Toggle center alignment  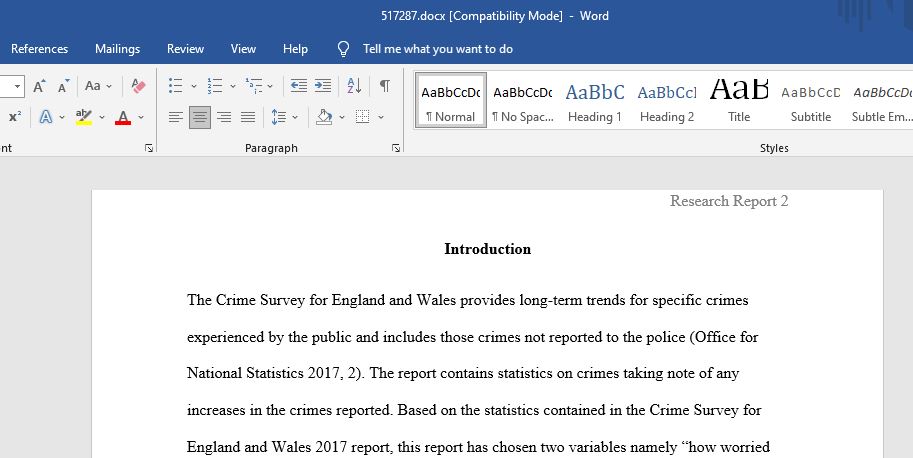click(200, 117)
